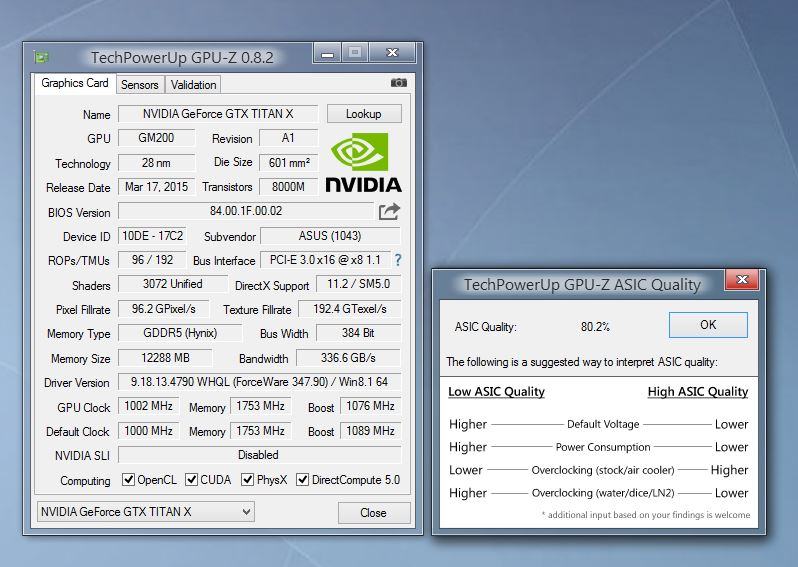Click the Memory Type value GDDR5 (Hynix)

coord(180,333)
